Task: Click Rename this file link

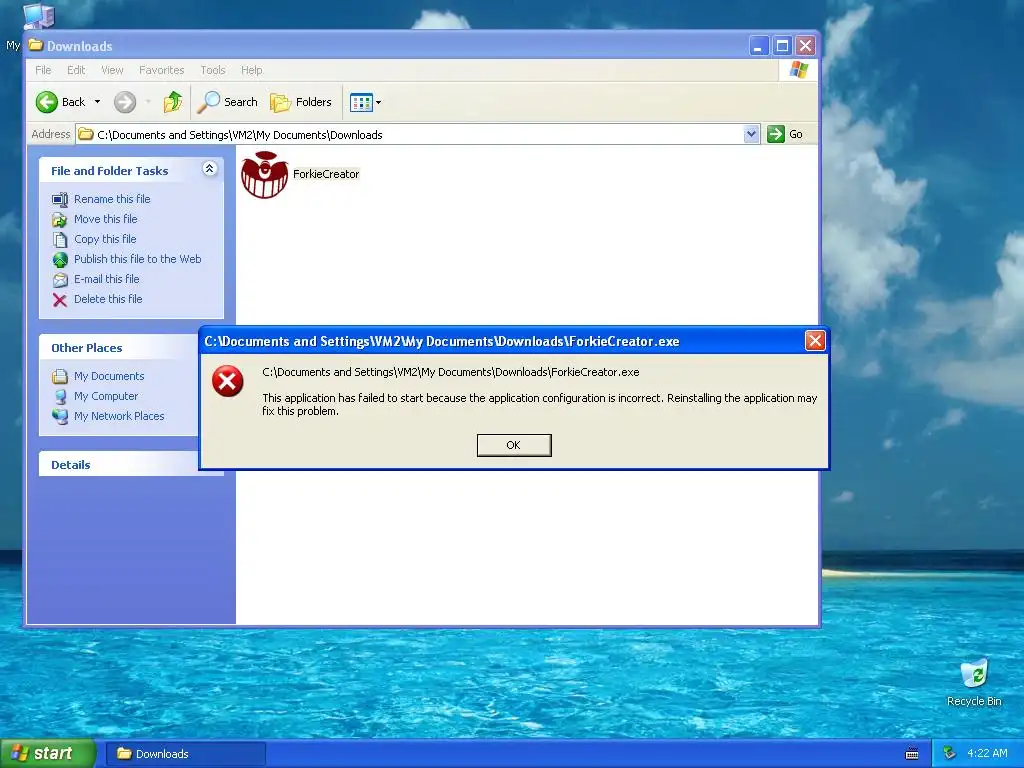Action: click(112, 199)
